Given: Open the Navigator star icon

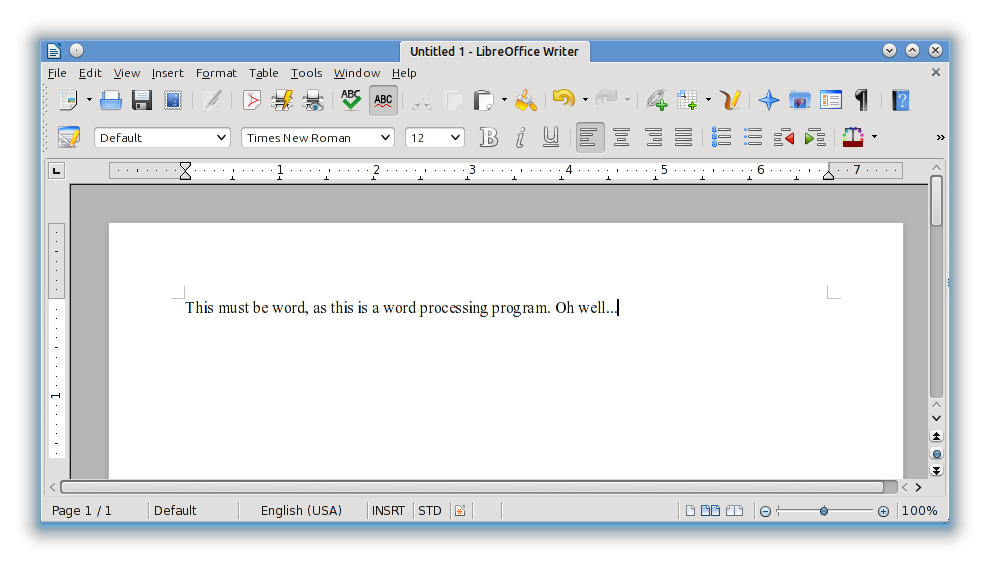Looking at the screenshot, I should [x=768, y=100].
